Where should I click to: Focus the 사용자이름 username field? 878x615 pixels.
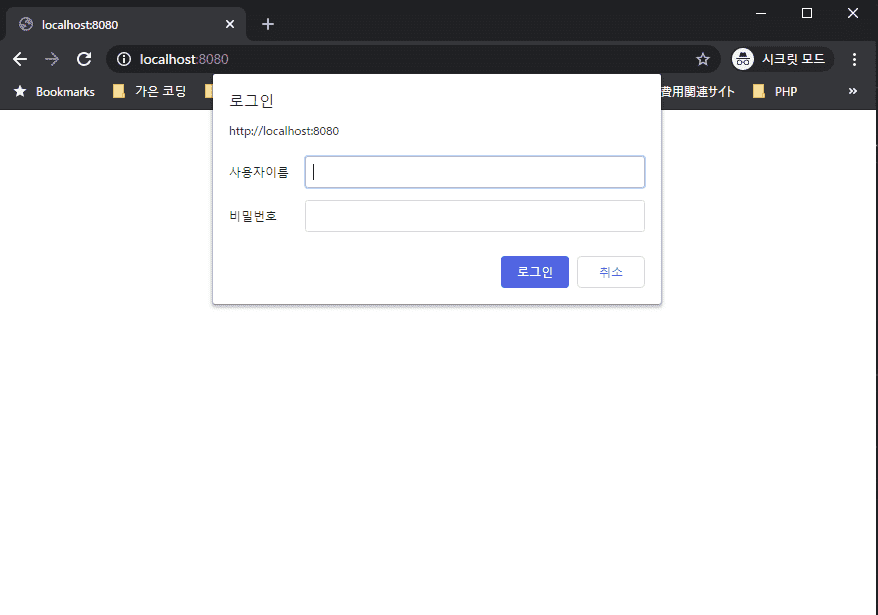[475, 172]
